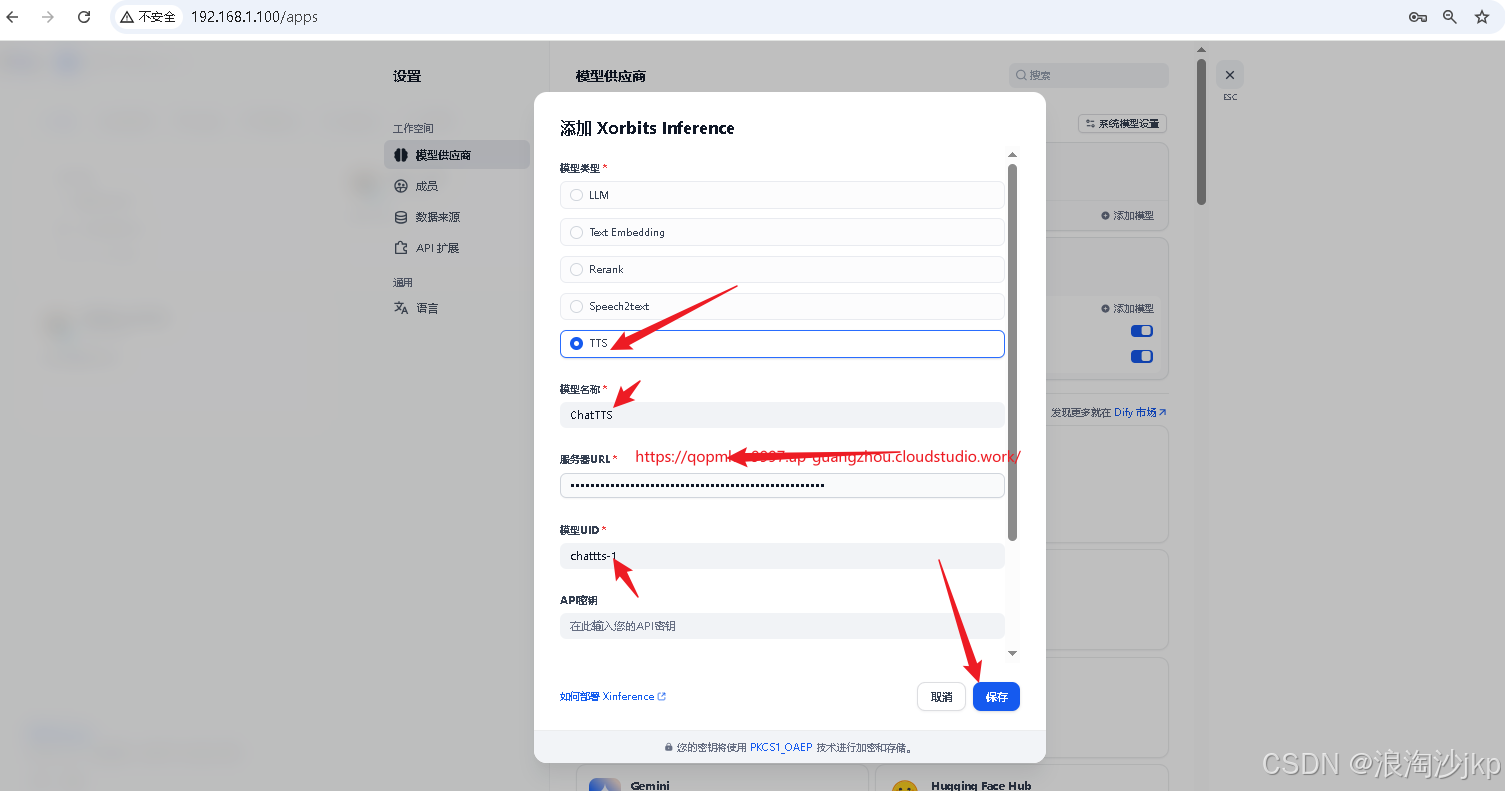The width and height of the screenshot is (1505, 791).
Task: Open the 如何部署 Xinference help link
Action: click(613, 697)
